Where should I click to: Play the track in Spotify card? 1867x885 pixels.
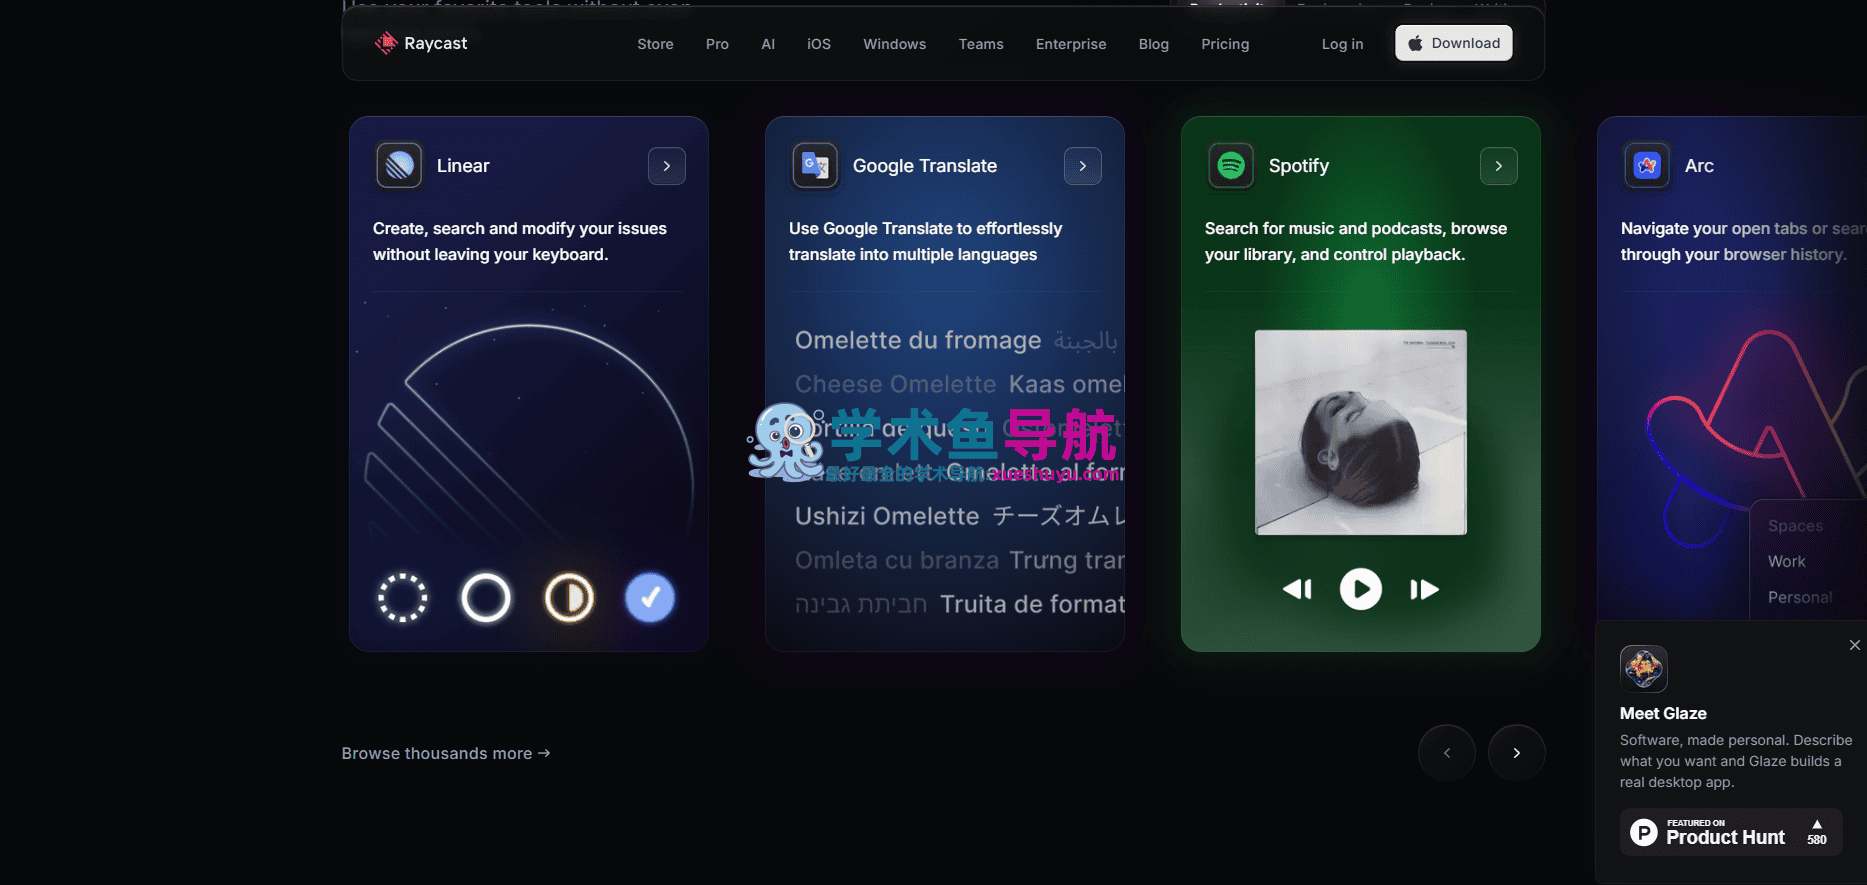1361,589
